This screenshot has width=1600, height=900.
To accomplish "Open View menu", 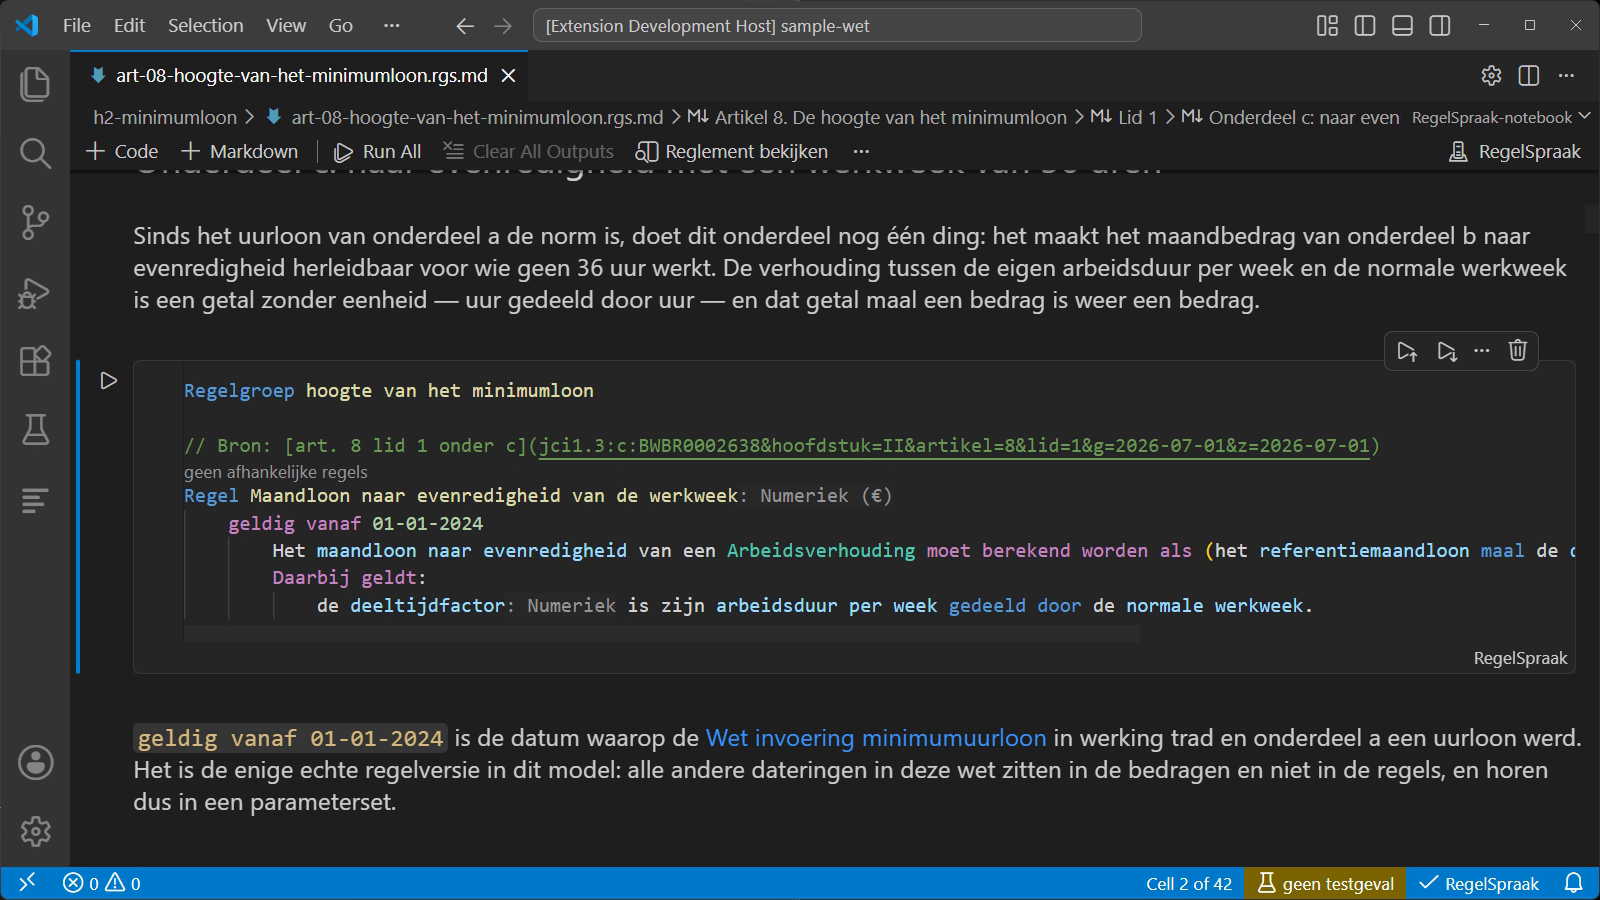I will click(x=286, y=26).
